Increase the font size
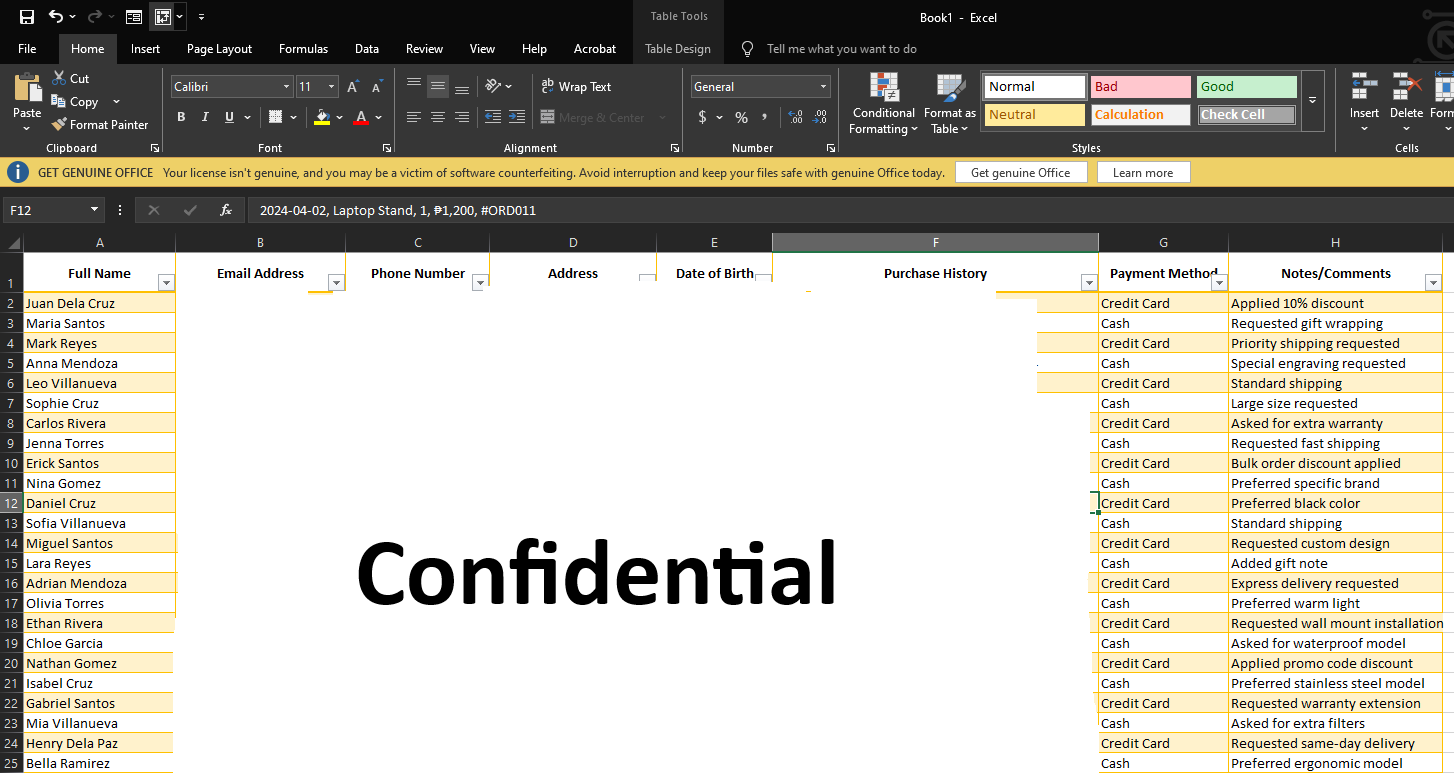 (353, 87)
